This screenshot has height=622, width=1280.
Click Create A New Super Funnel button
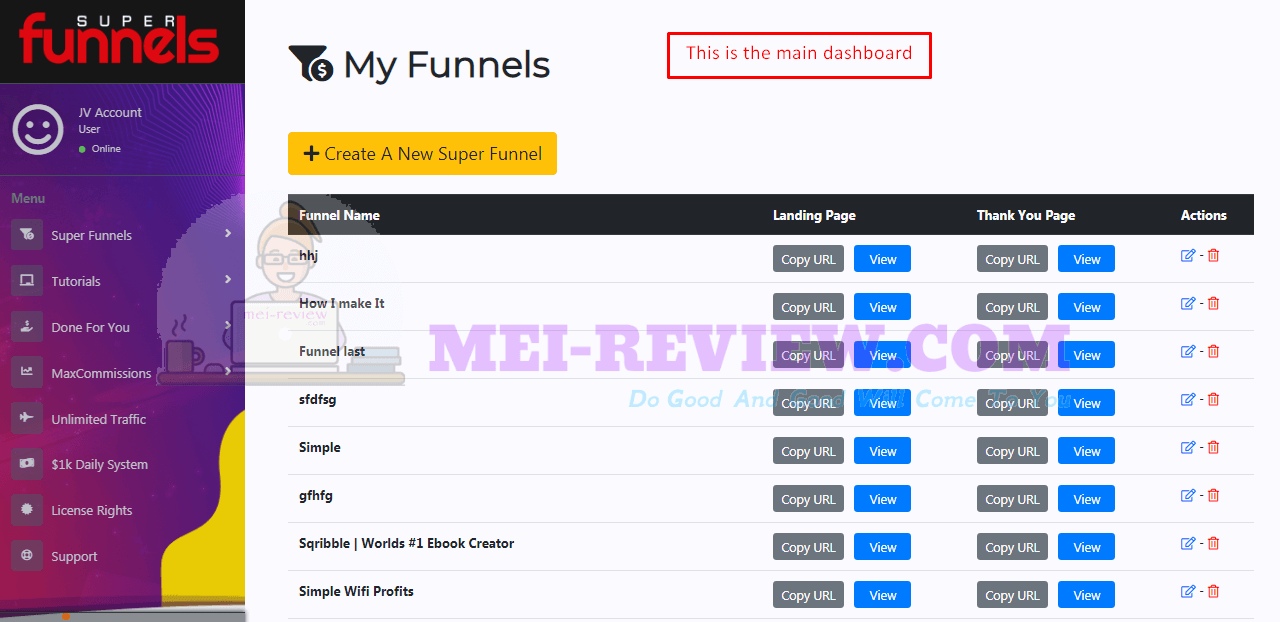pyautogui.click(x=422, y=154)
